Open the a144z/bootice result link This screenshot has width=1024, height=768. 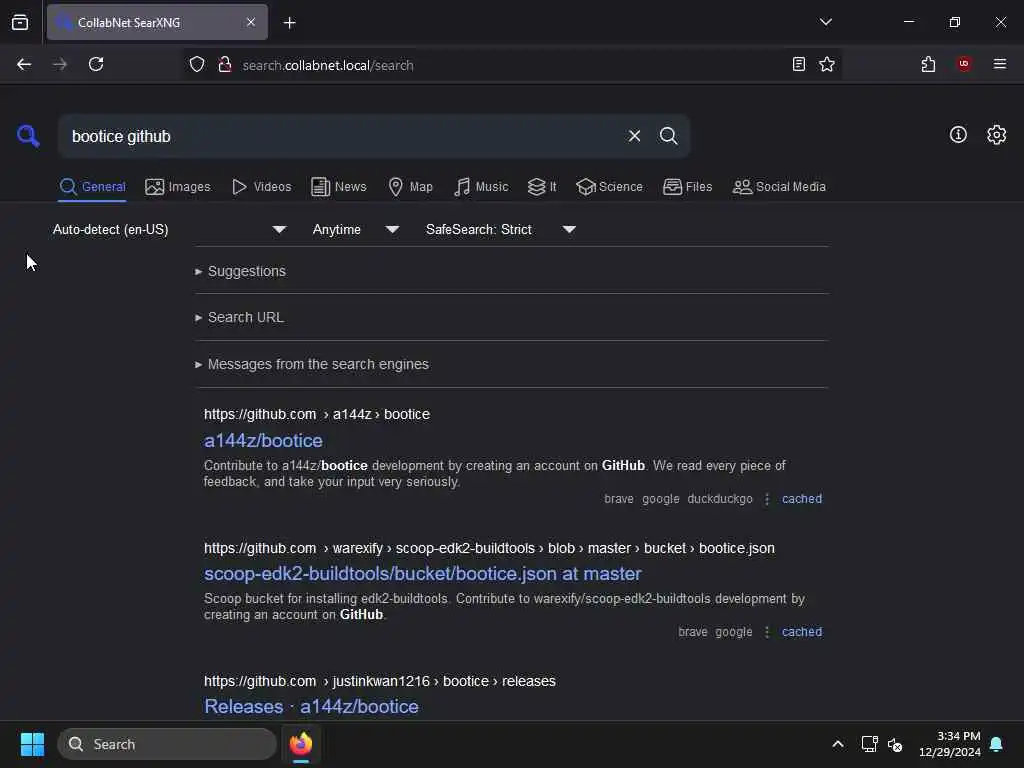263,441
